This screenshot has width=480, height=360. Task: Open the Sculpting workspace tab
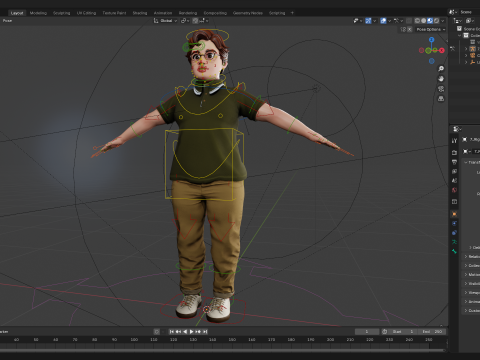(x=62, y=13)
